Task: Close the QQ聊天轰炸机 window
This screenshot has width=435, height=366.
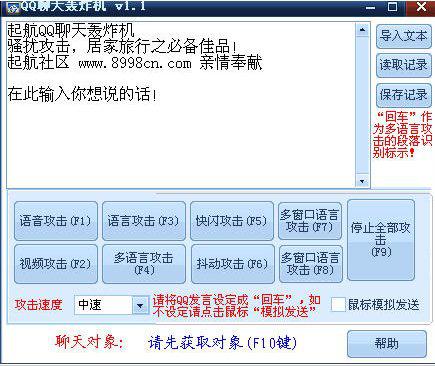Action: coord(421,7)
